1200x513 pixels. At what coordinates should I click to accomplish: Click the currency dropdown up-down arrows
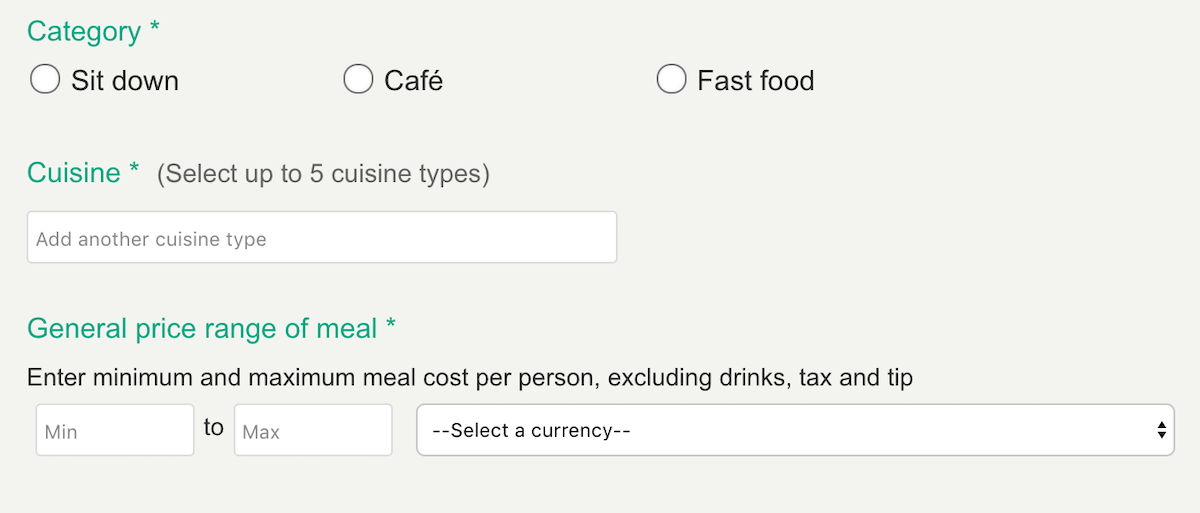point(1161,430)
